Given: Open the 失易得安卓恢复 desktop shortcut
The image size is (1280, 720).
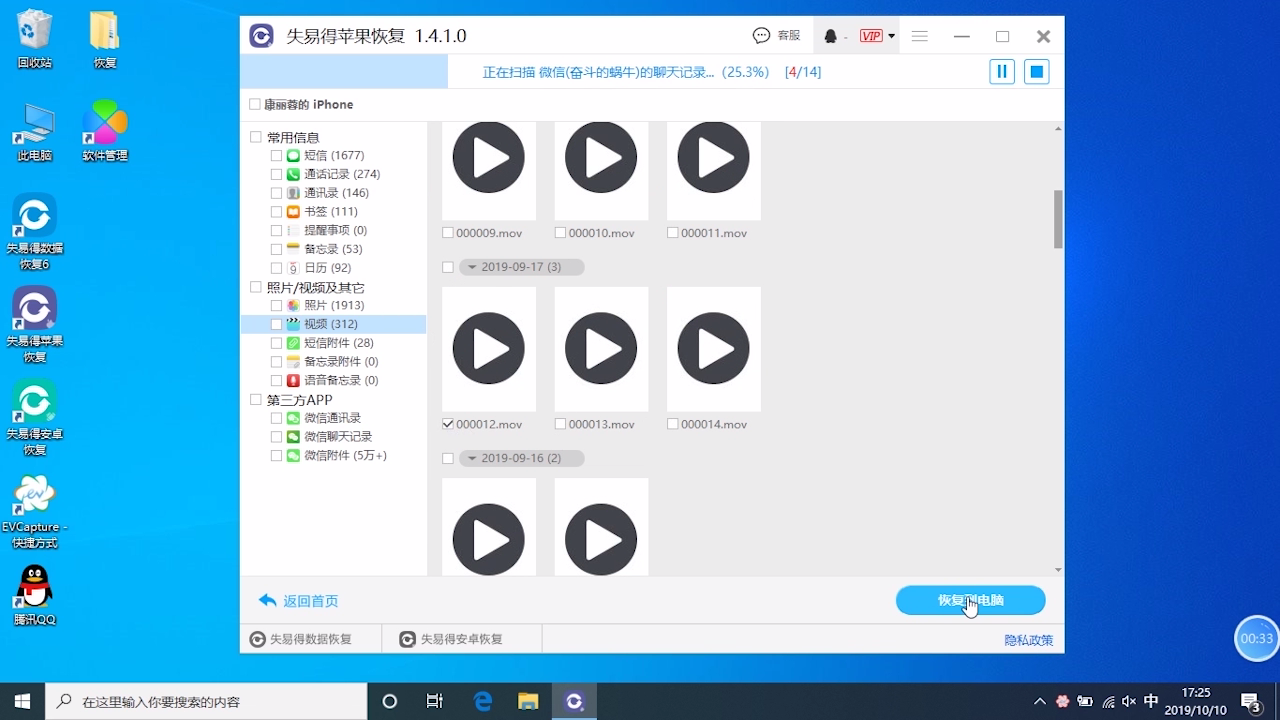Looking at the screenshot, I should (35, 419).
